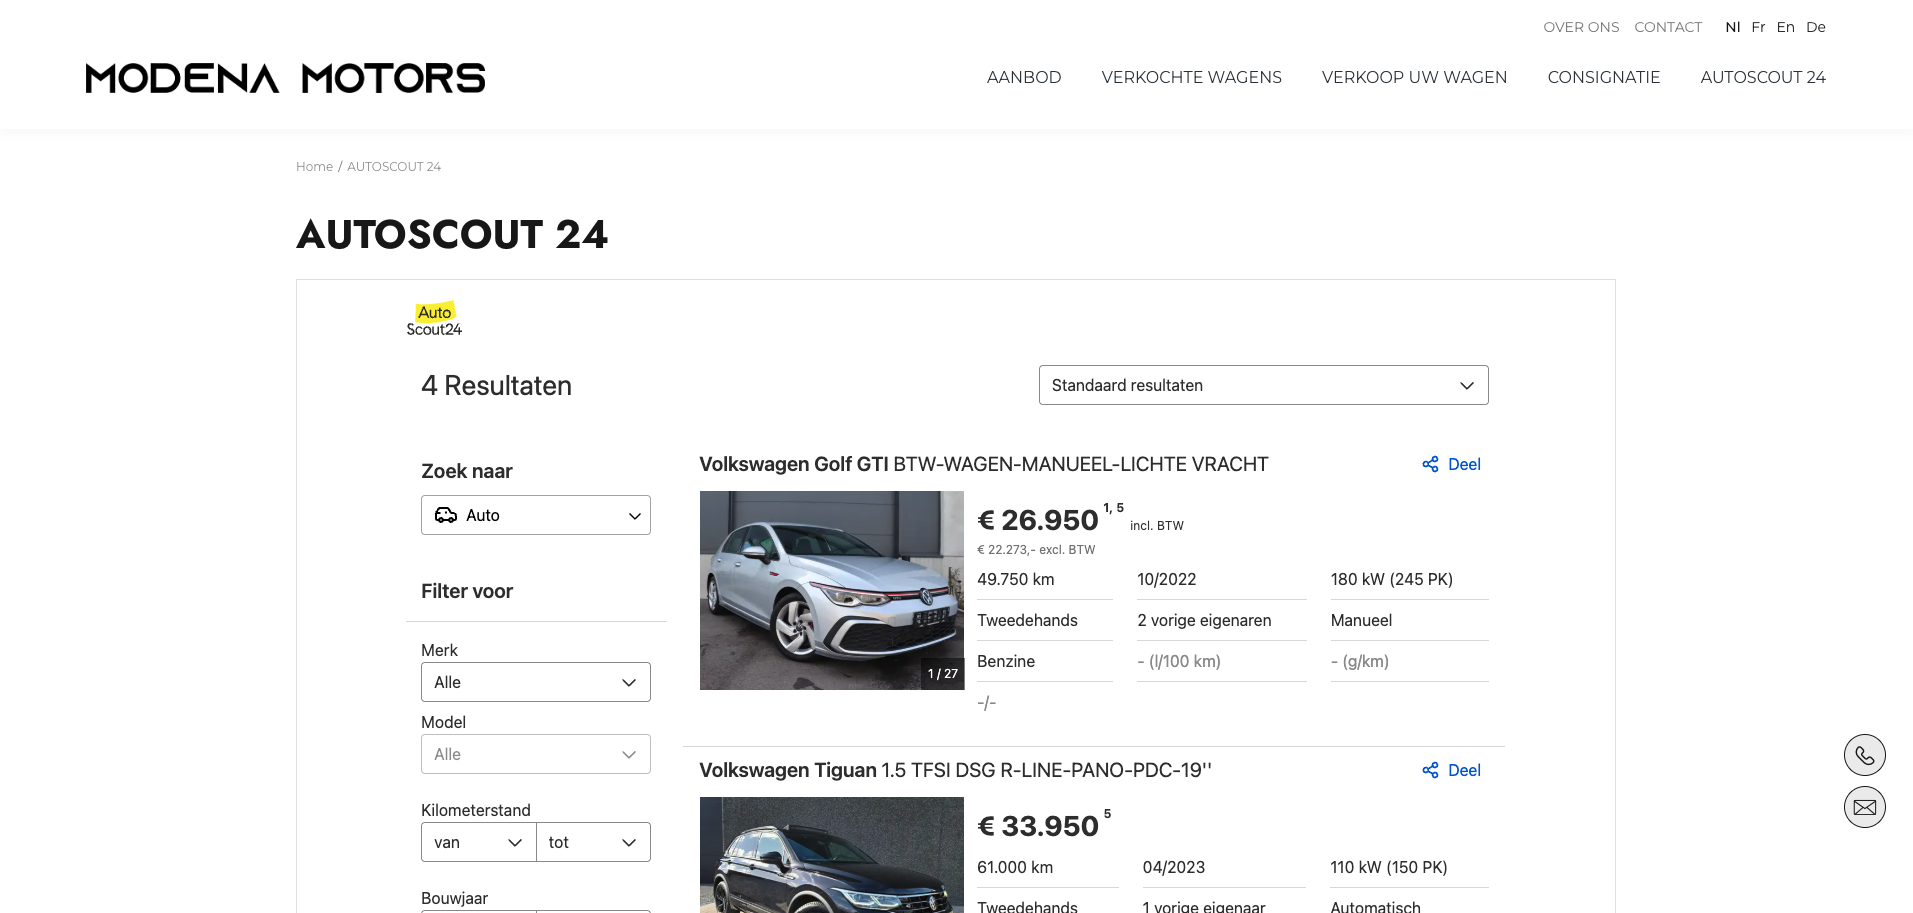The image size is (1913, 913).
Task: Open the Kilometerstand tot dropdown
Action: pos(593,842)
